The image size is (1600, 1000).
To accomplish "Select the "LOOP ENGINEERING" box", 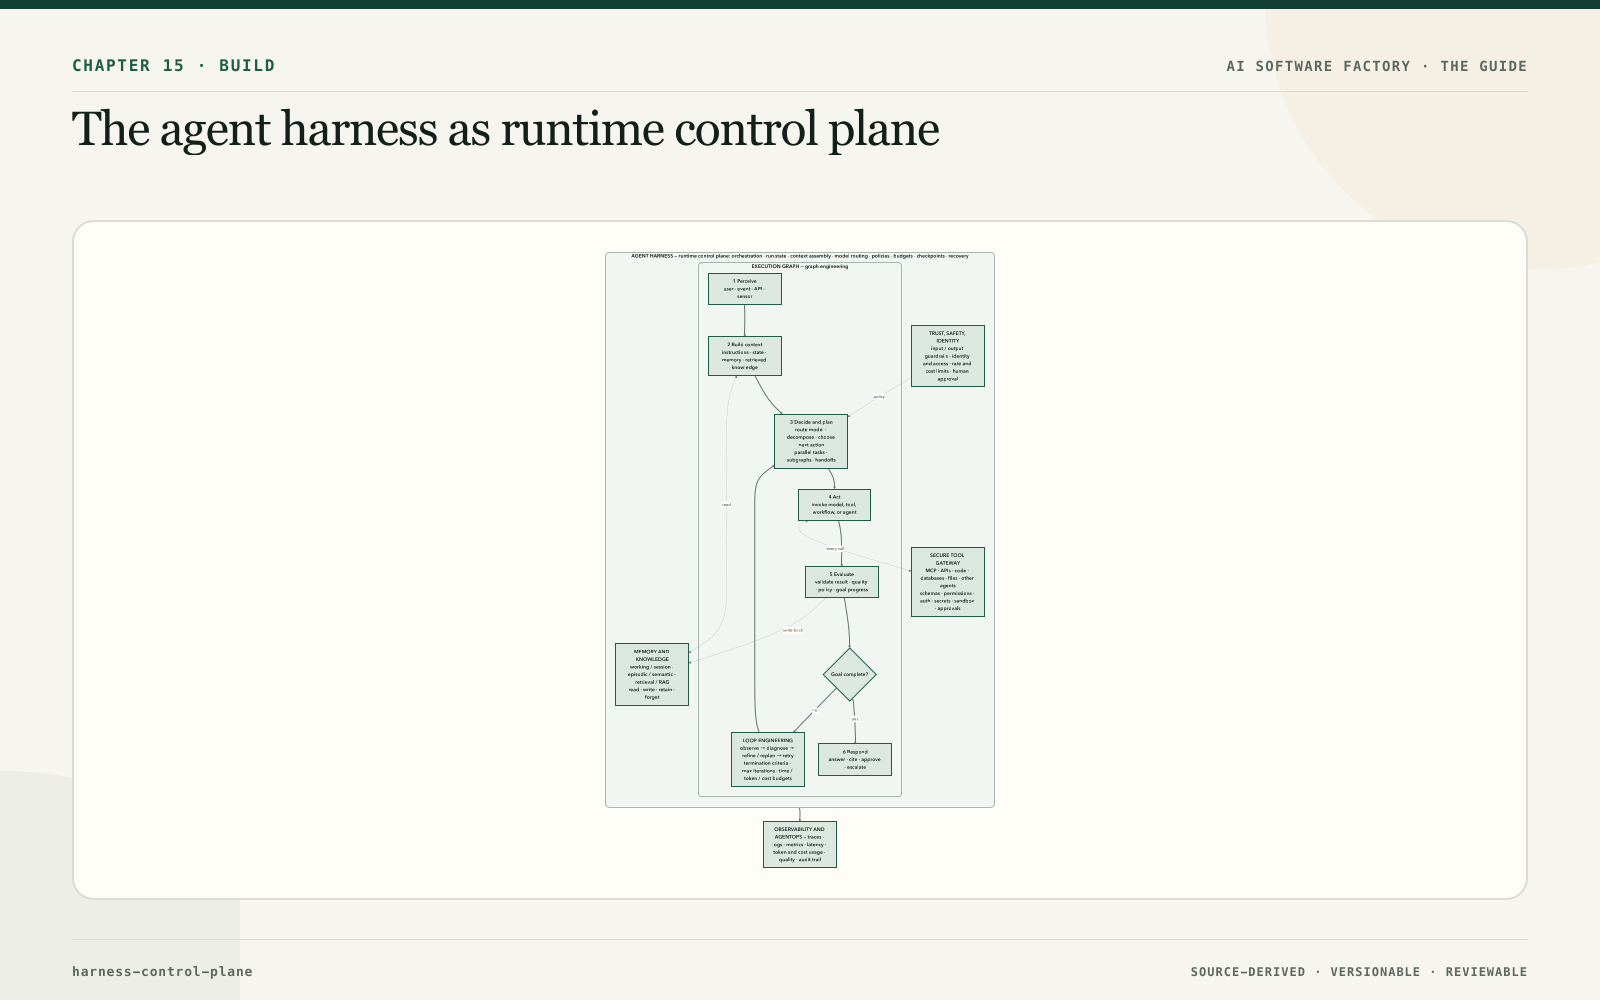I will [768, 760].
